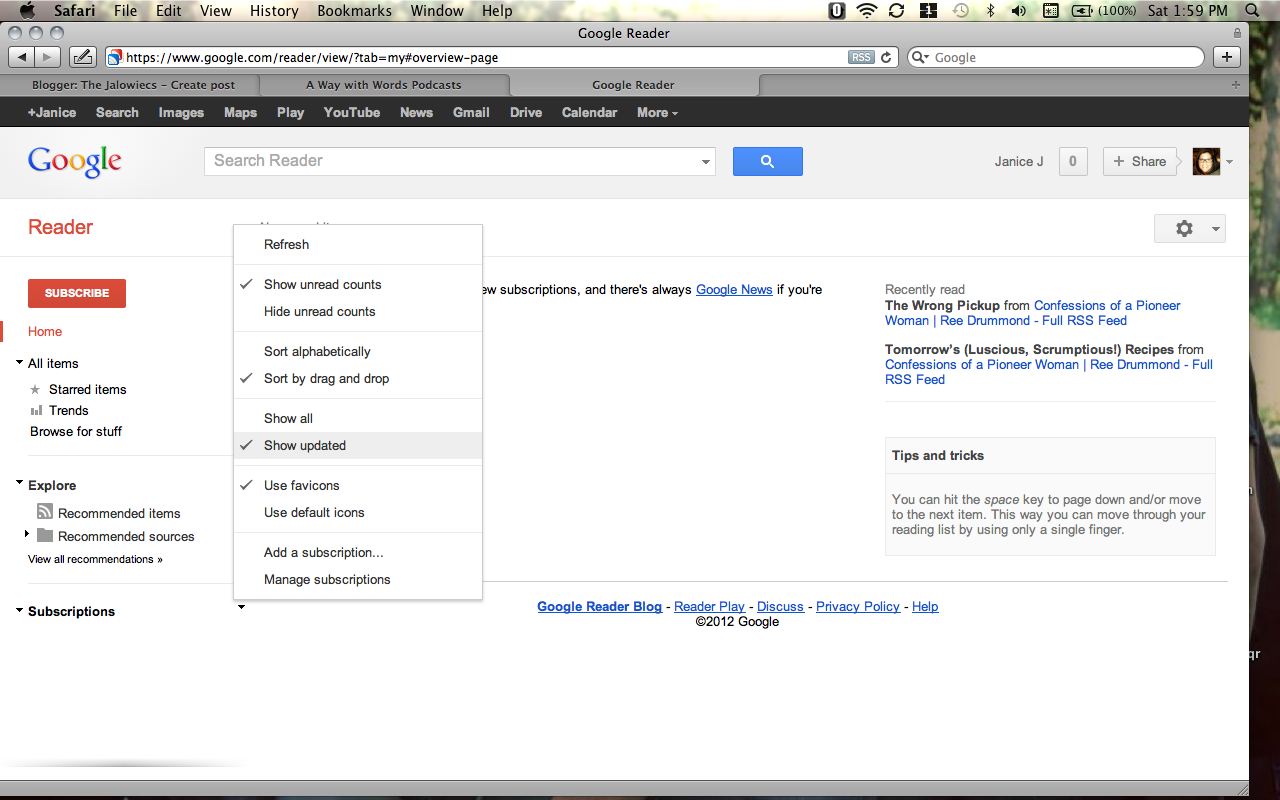
Task: Open the Google Reader Blog link
Action: (599, 606)
